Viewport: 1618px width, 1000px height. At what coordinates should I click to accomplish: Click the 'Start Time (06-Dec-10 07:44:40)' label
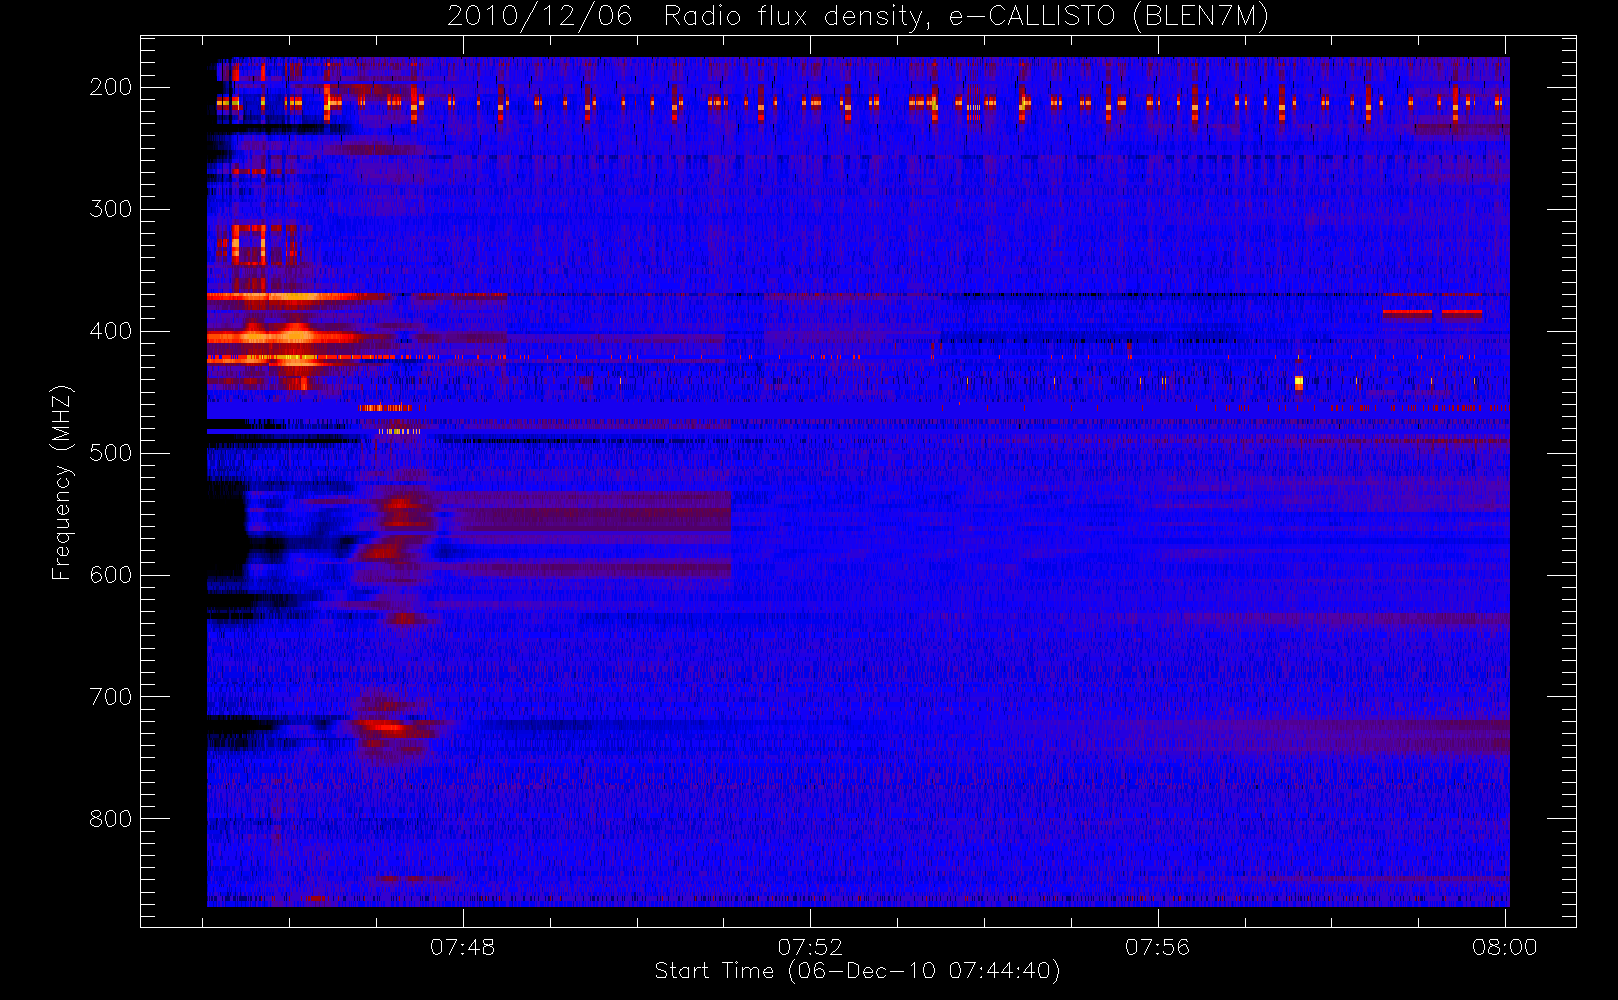pyautogui.click(x=857, y=971)
